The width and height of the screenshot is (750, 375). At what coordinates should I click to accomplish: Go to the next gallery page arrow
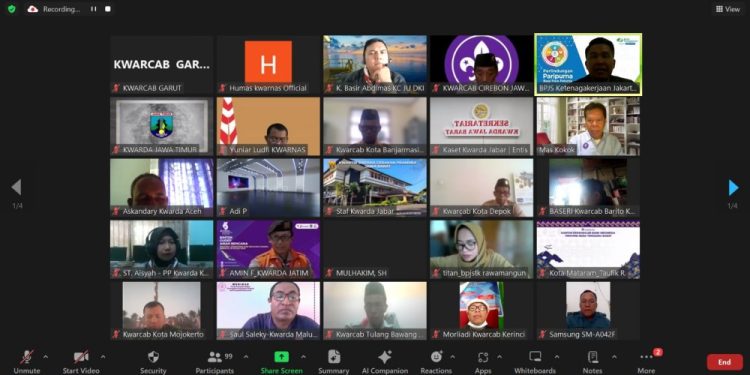pos(733,188)
